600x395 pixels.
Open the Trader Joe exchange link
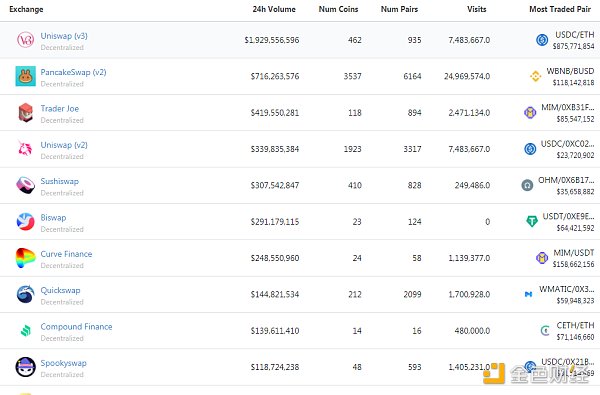click(60, 109)
